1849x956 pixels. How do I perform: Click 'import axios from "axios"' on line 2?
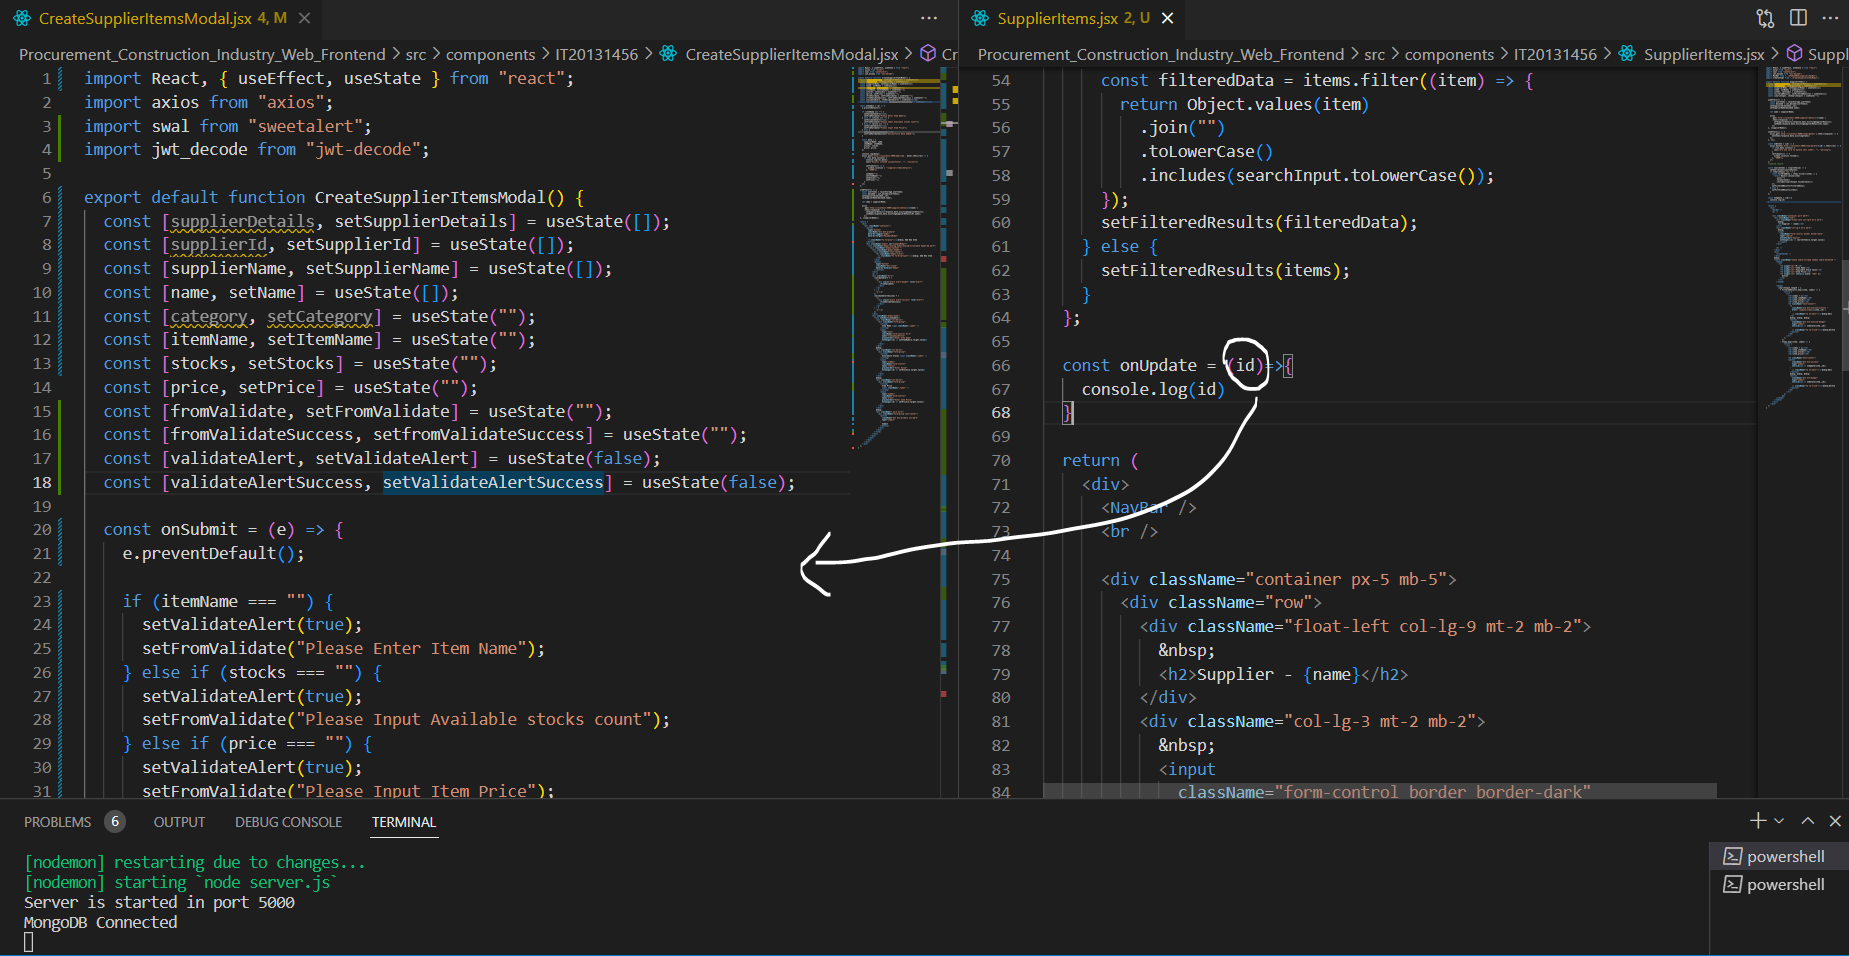(208, 102)
